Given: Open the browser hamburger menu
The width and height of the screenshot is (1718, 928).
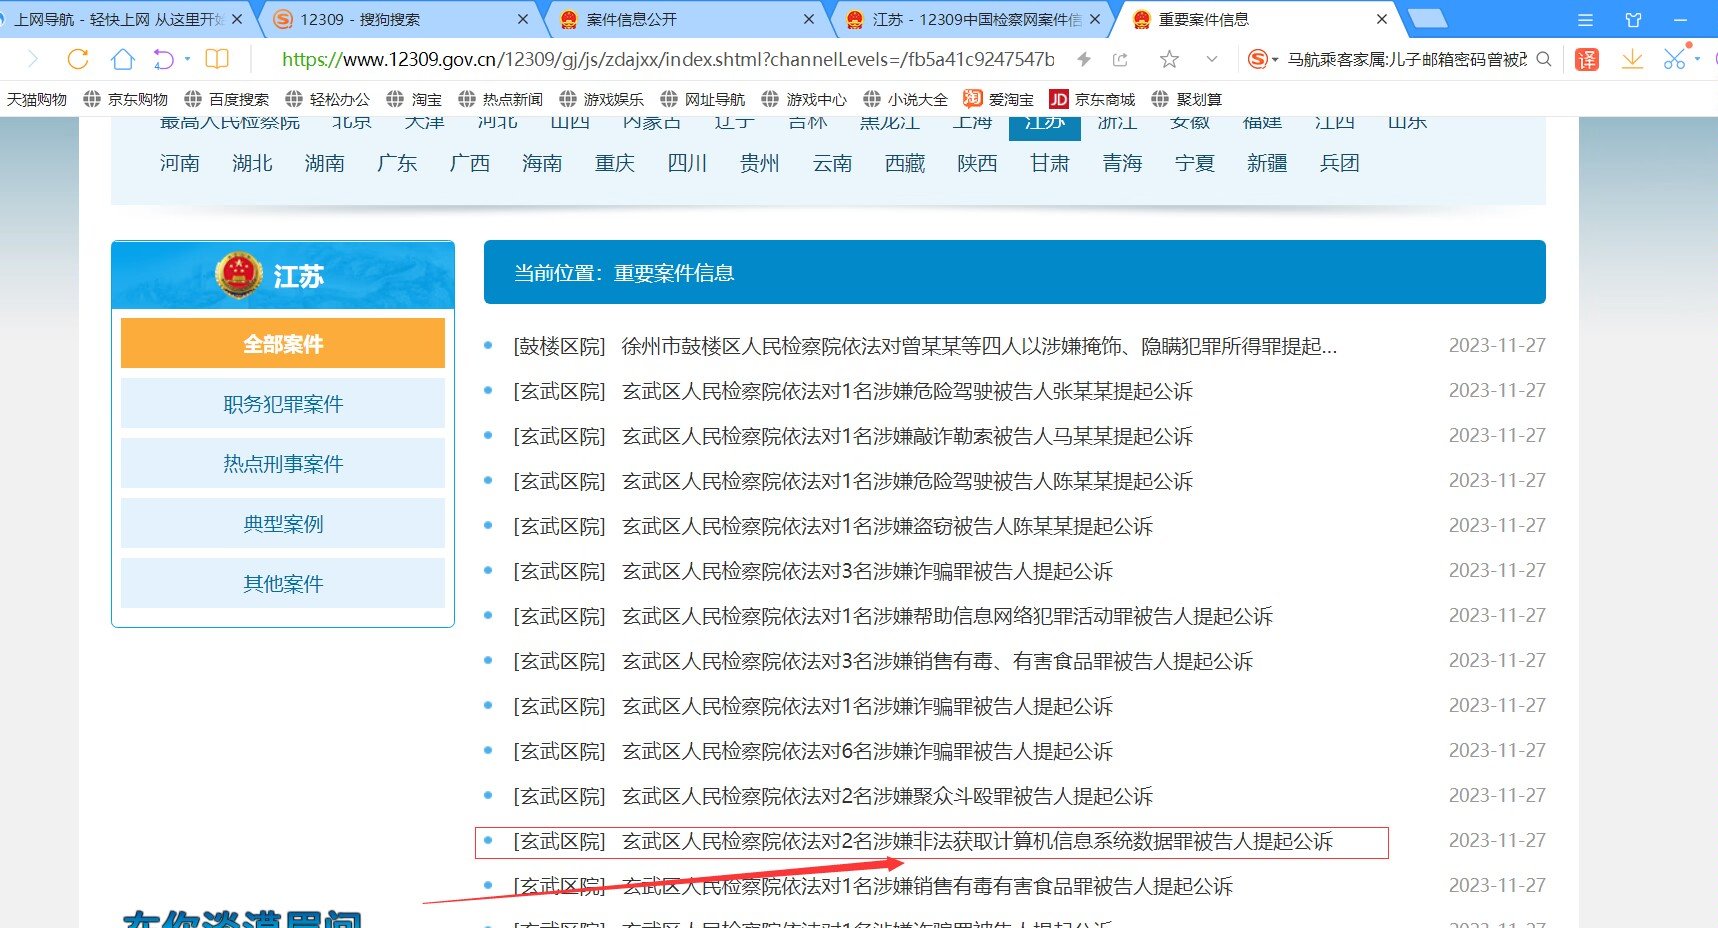Looking at the screenshot, I should [1585, 19].
